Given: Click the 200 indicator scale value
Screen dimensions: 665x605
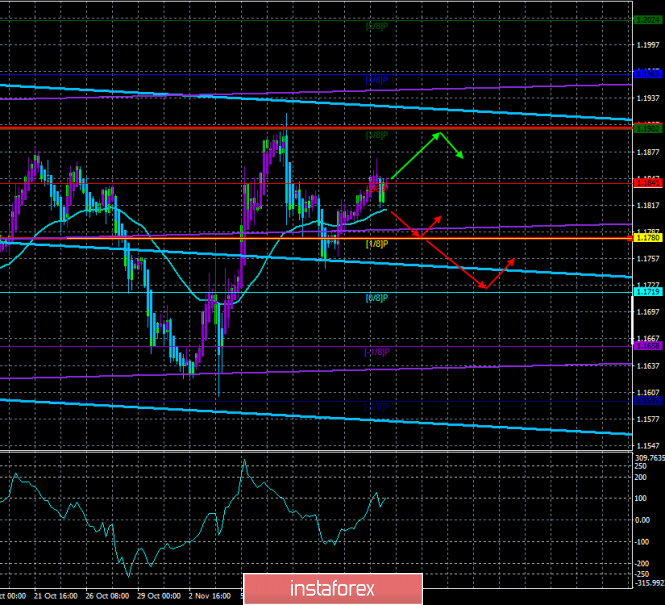Looking at the screenshot, I should coord(641,477).
